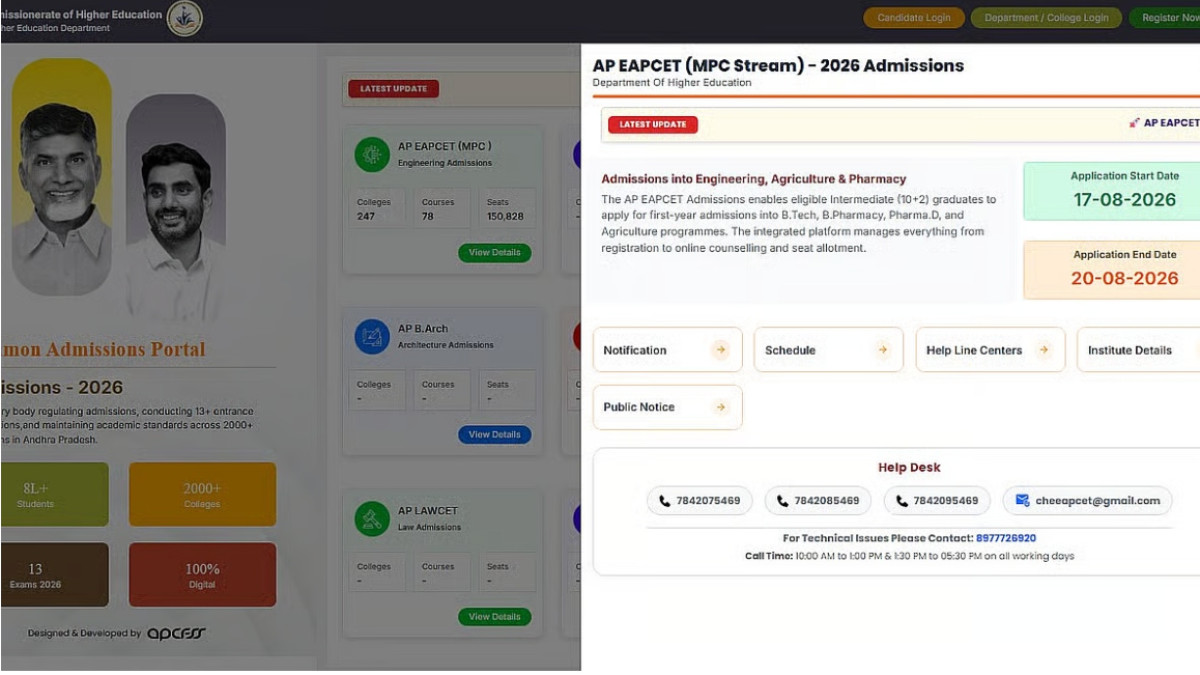Click the 17-08-2026 start date value
This screenshot has height=675, width=1200.
coord(1124,200)
